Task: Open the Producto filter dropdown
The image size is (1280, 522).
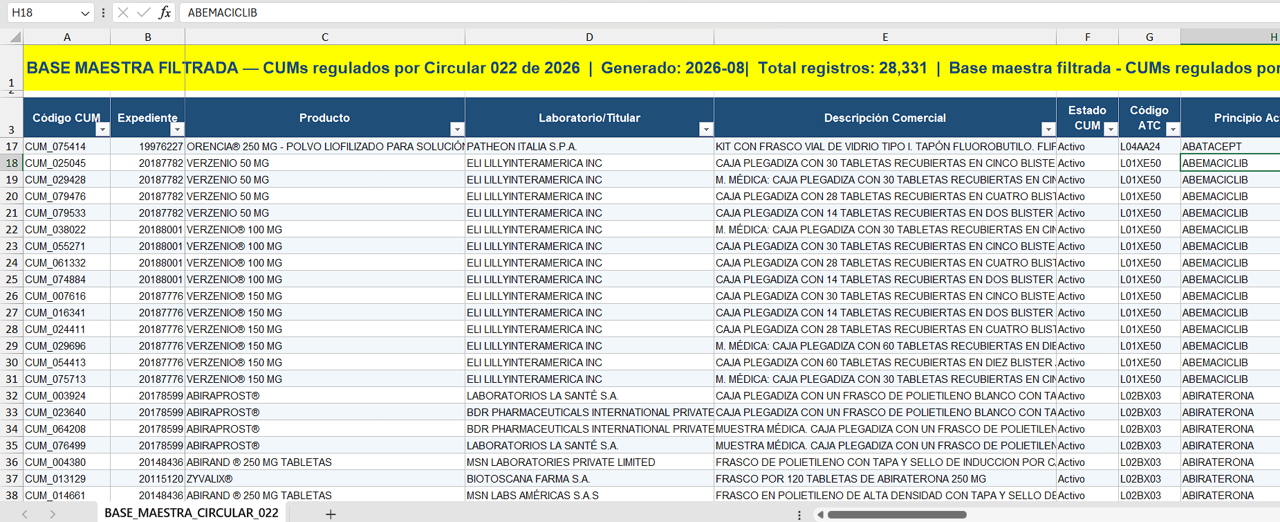Action: pos(457,129)
